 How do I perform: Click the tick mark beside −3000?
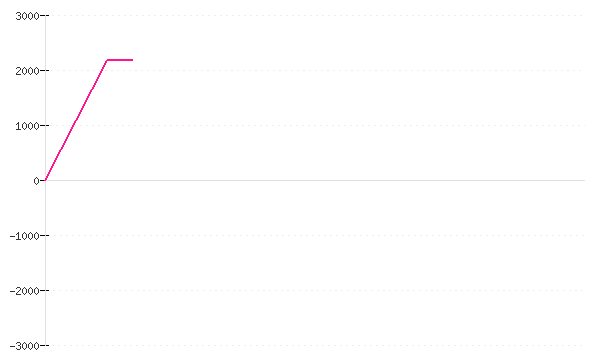click(x=44, y=345)
